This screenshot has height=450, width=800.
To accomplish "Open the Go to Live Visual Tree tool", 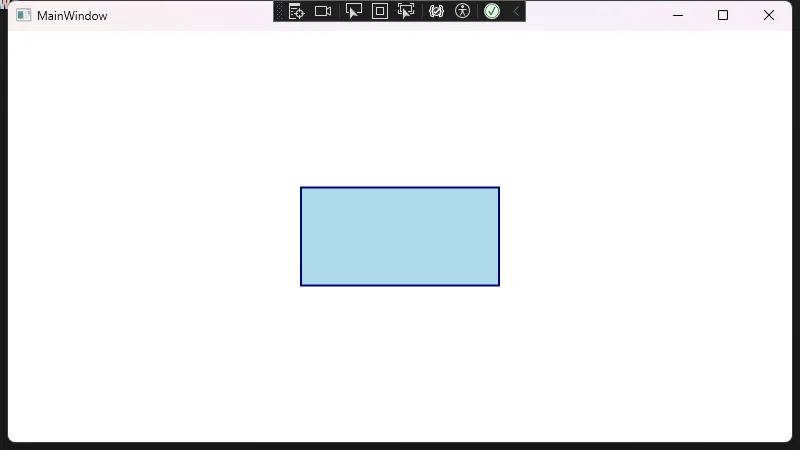I will pyautogui.click(x=296, y=11).
